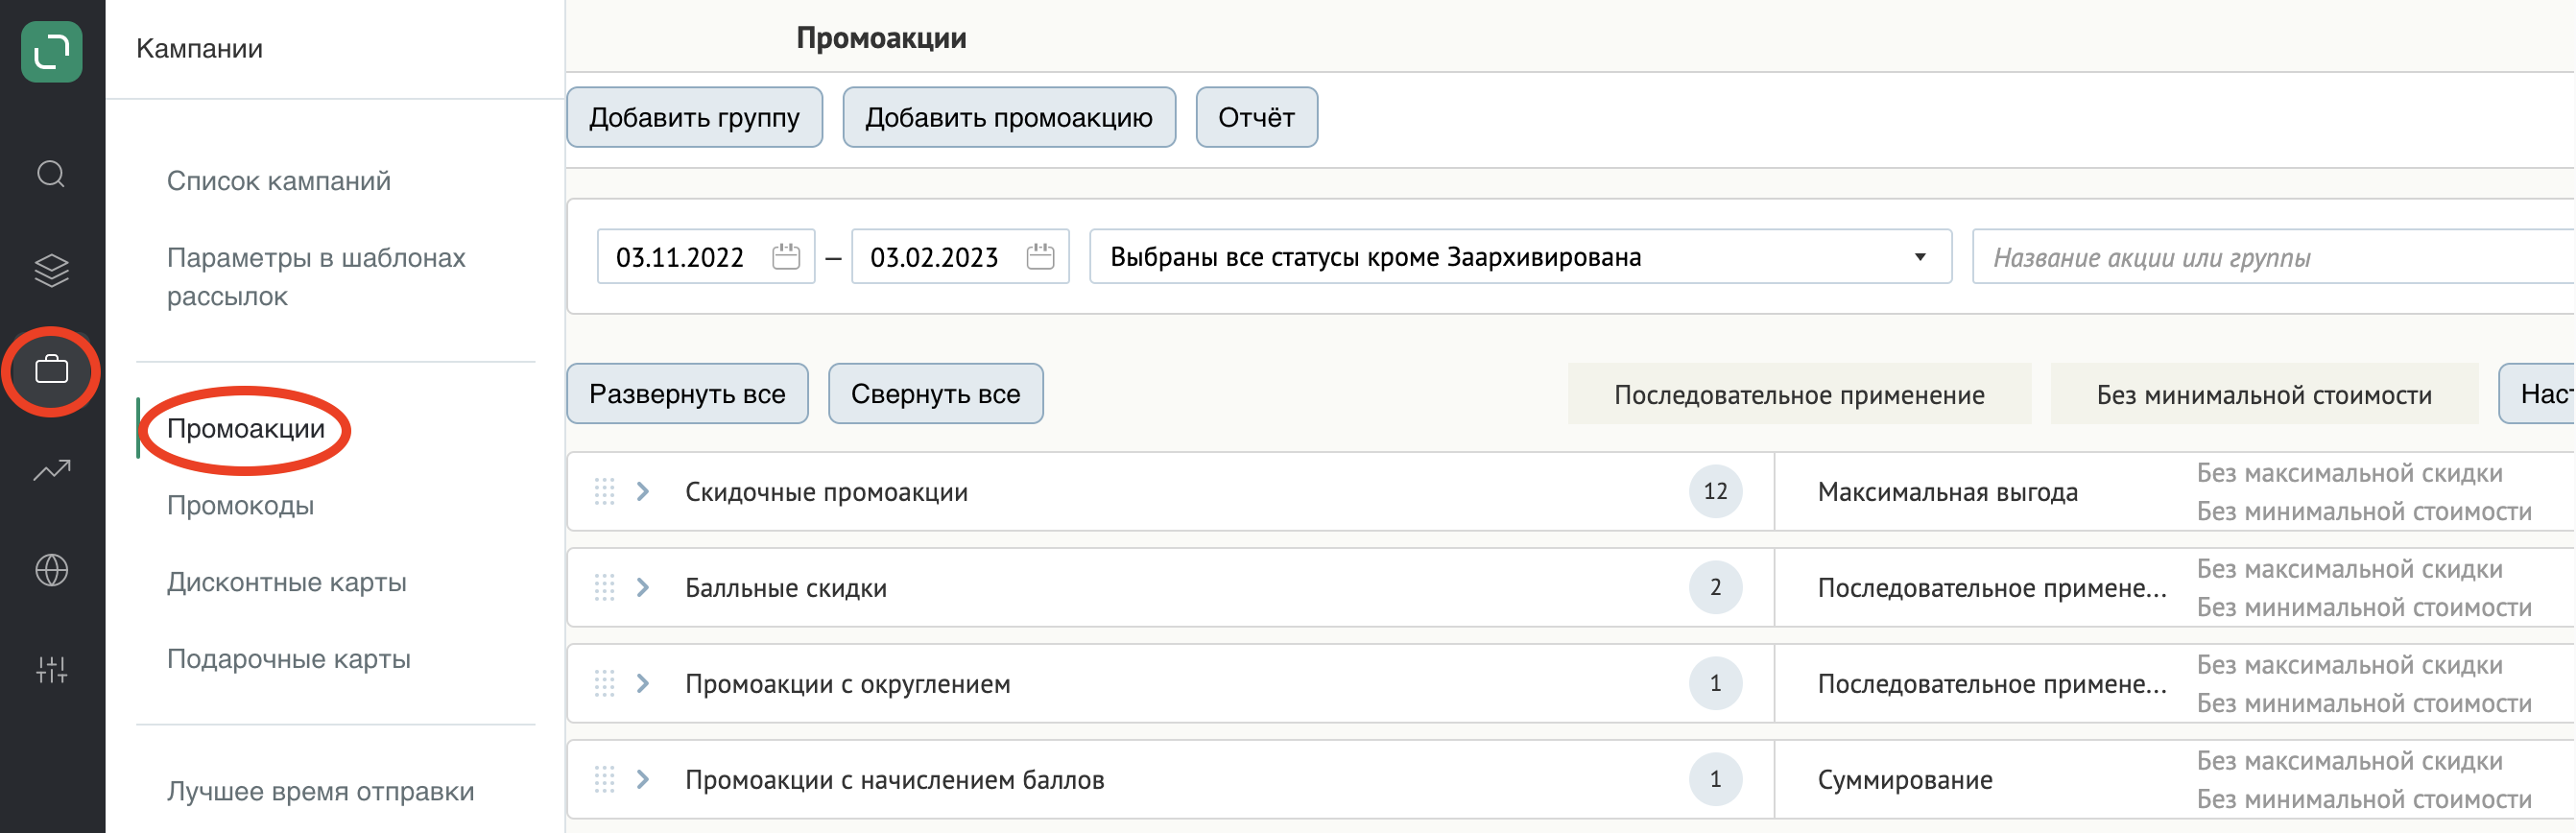
Task: Click Без минимальной стоимости header label
Action: [2265, 395]
